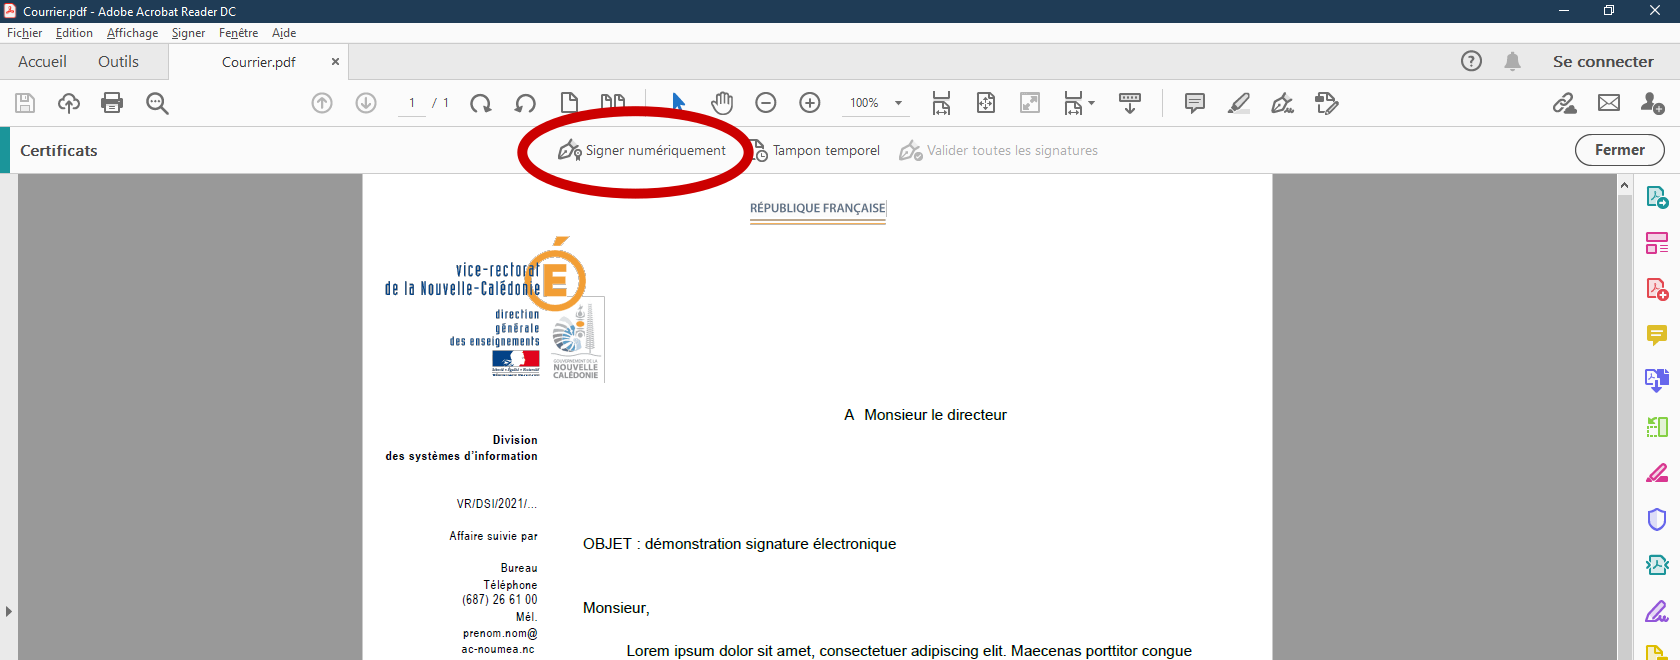The width and height of the screenshot is (1680, 660).
Task: Open the Affichage menu
Action: click(132, 33)
